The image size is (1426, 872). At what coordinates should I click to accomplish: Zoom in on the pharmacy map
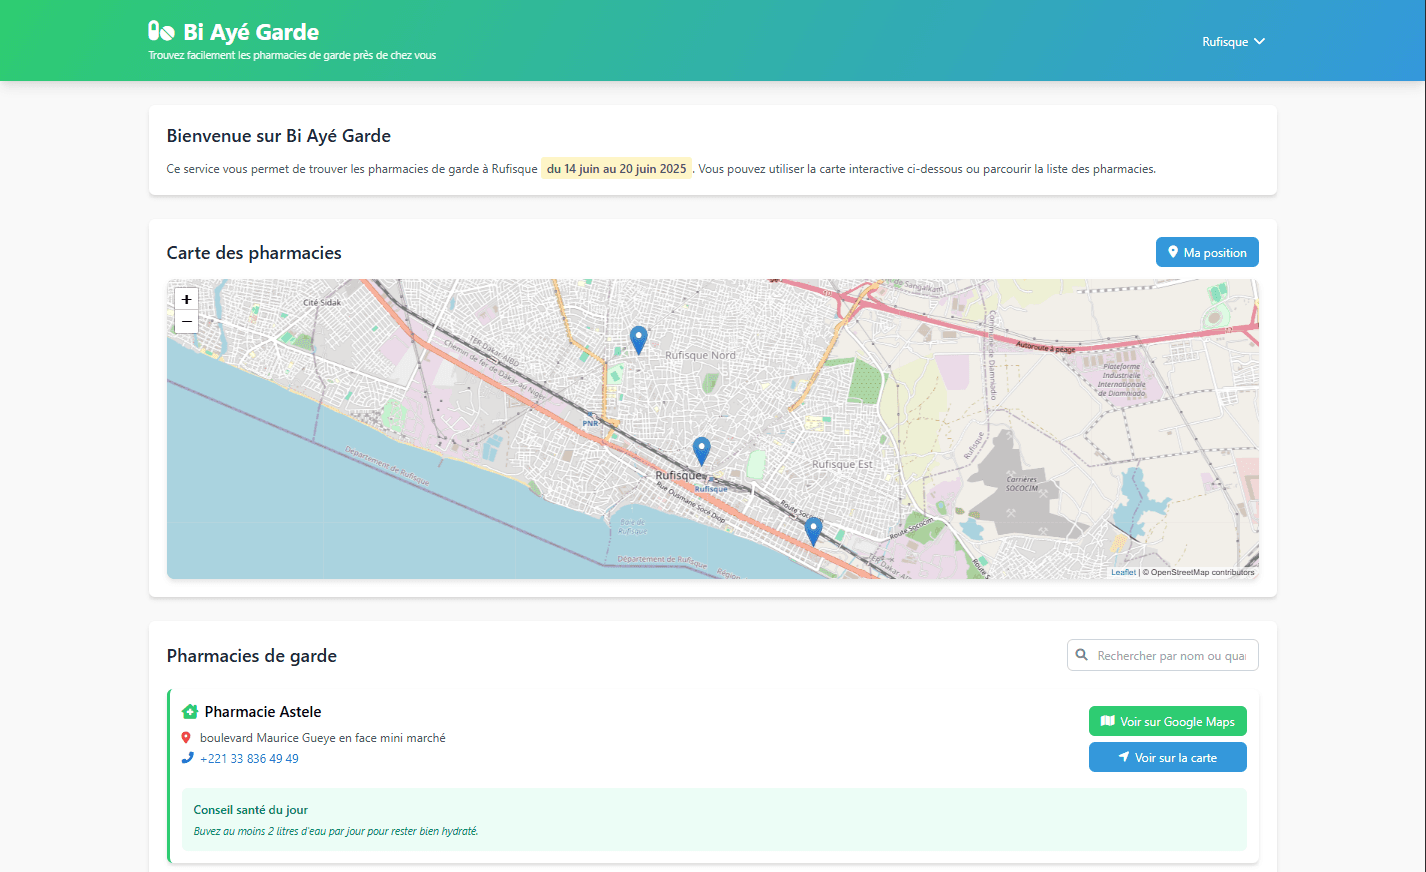(186, 299)
